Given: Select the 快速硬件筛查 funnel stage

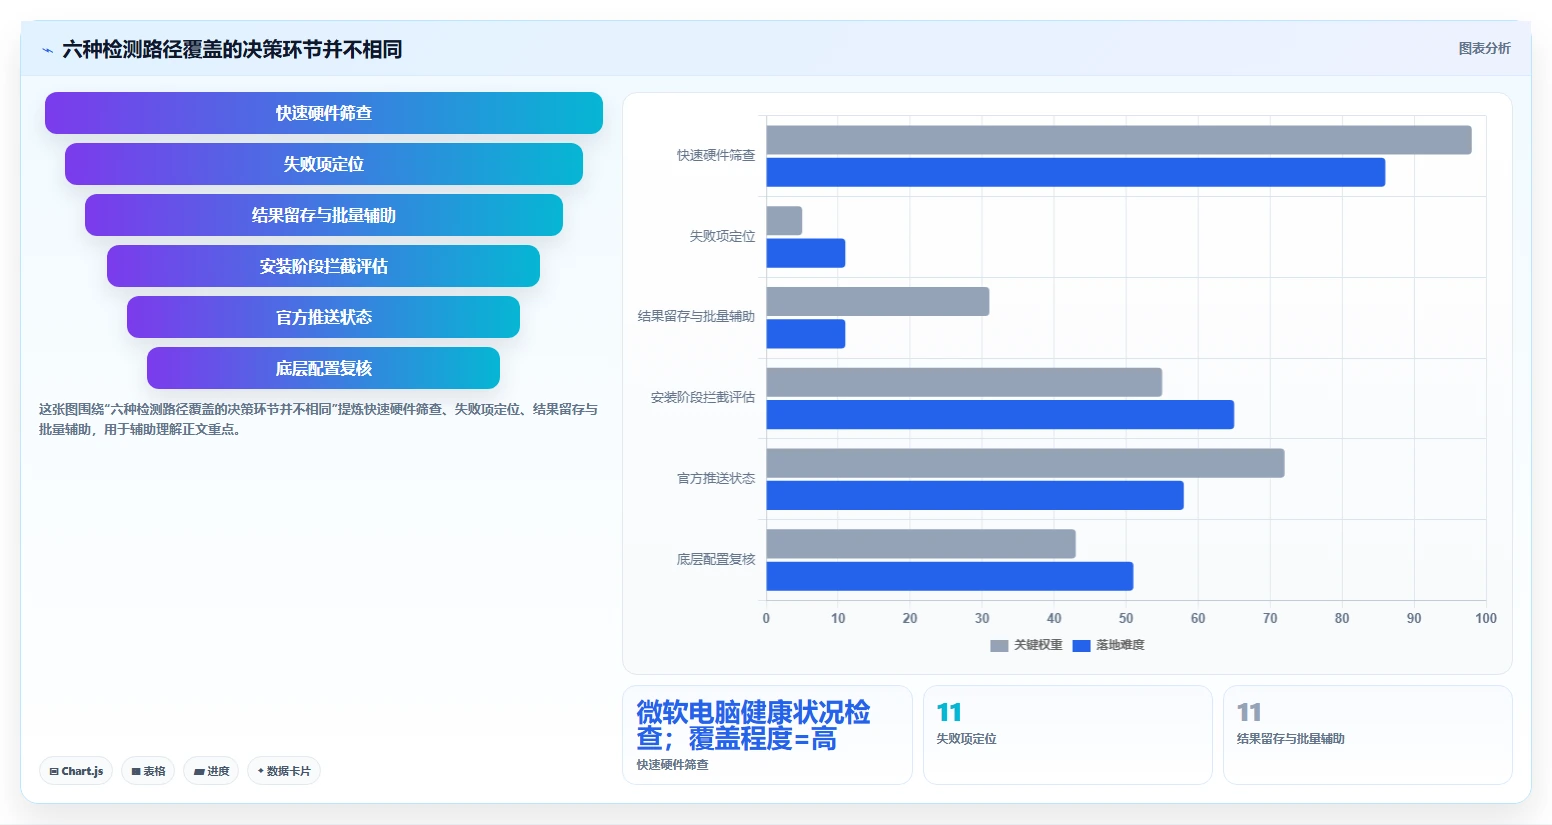Looking at the screenshot, I should pos(324,113).
